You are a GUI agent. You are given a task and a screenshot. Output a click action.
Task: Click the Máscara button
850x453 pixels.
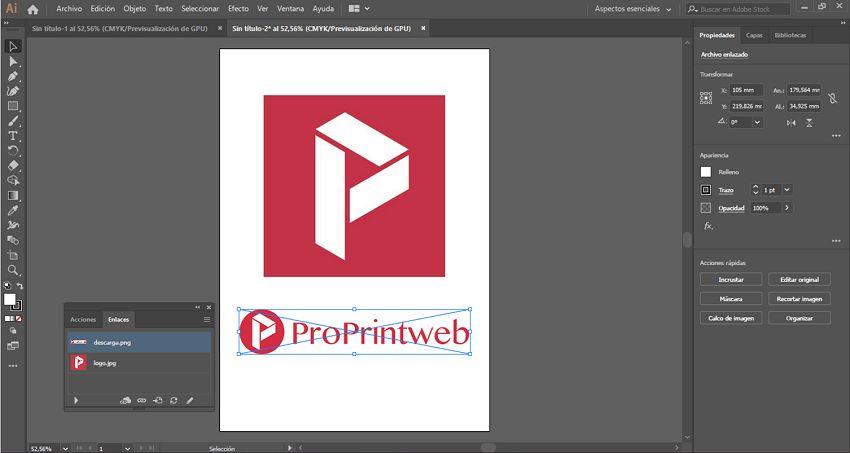731,299
